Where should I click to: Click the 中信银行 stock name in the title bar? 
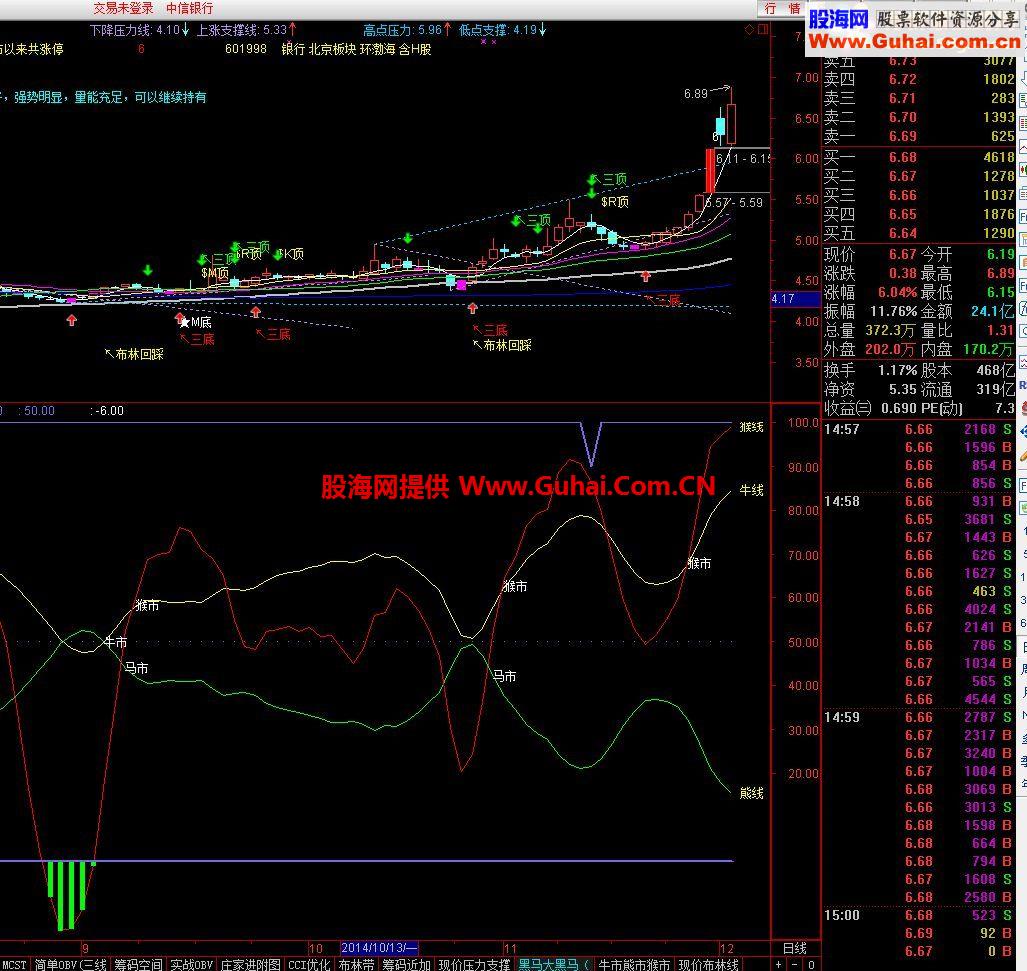click(189, 9)
